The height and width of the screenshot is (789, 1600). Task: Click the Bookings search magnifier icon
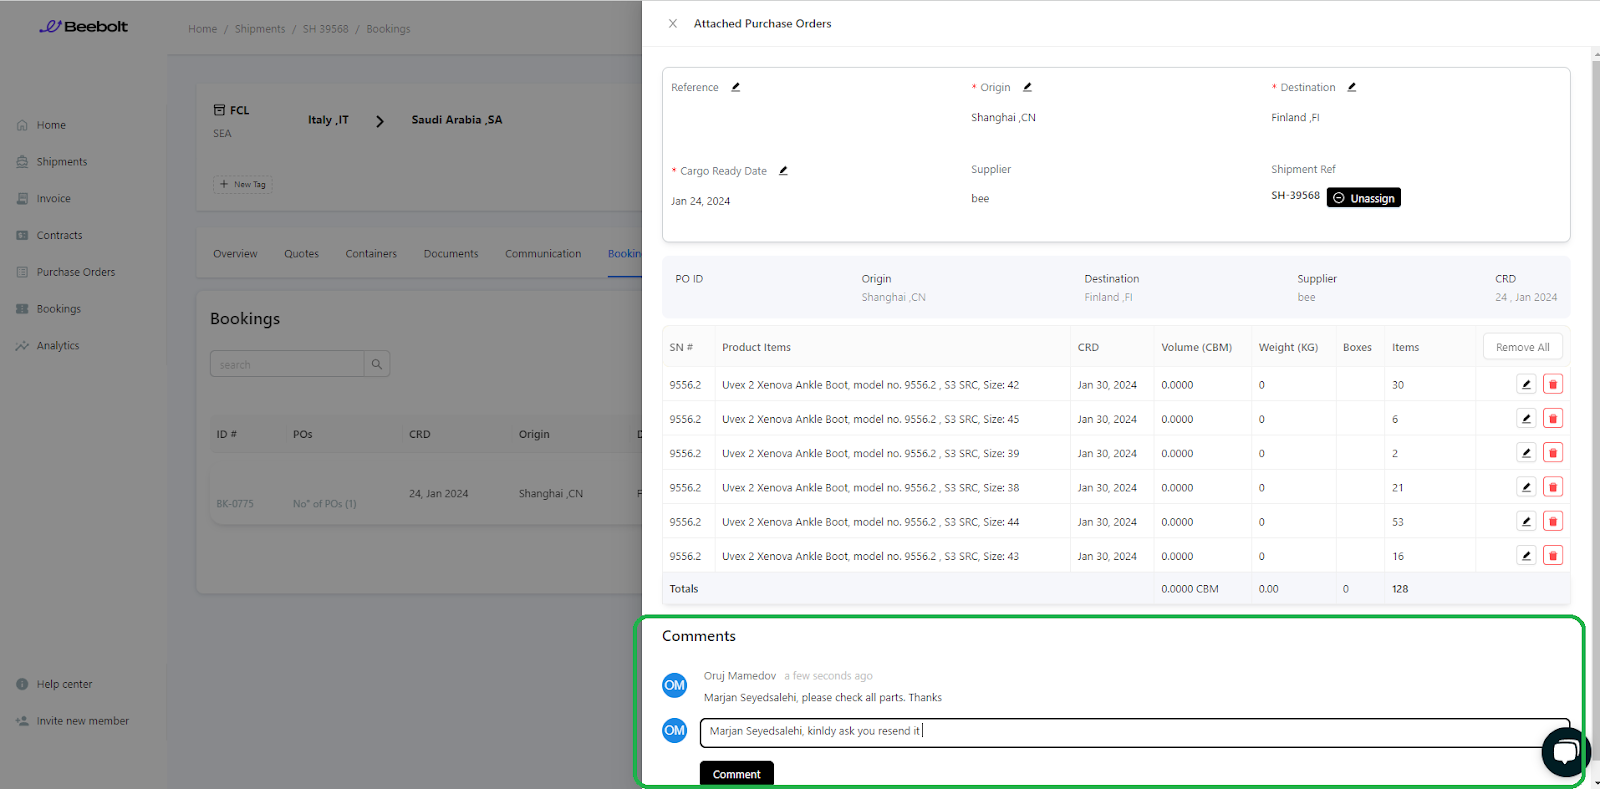(377, 364)
